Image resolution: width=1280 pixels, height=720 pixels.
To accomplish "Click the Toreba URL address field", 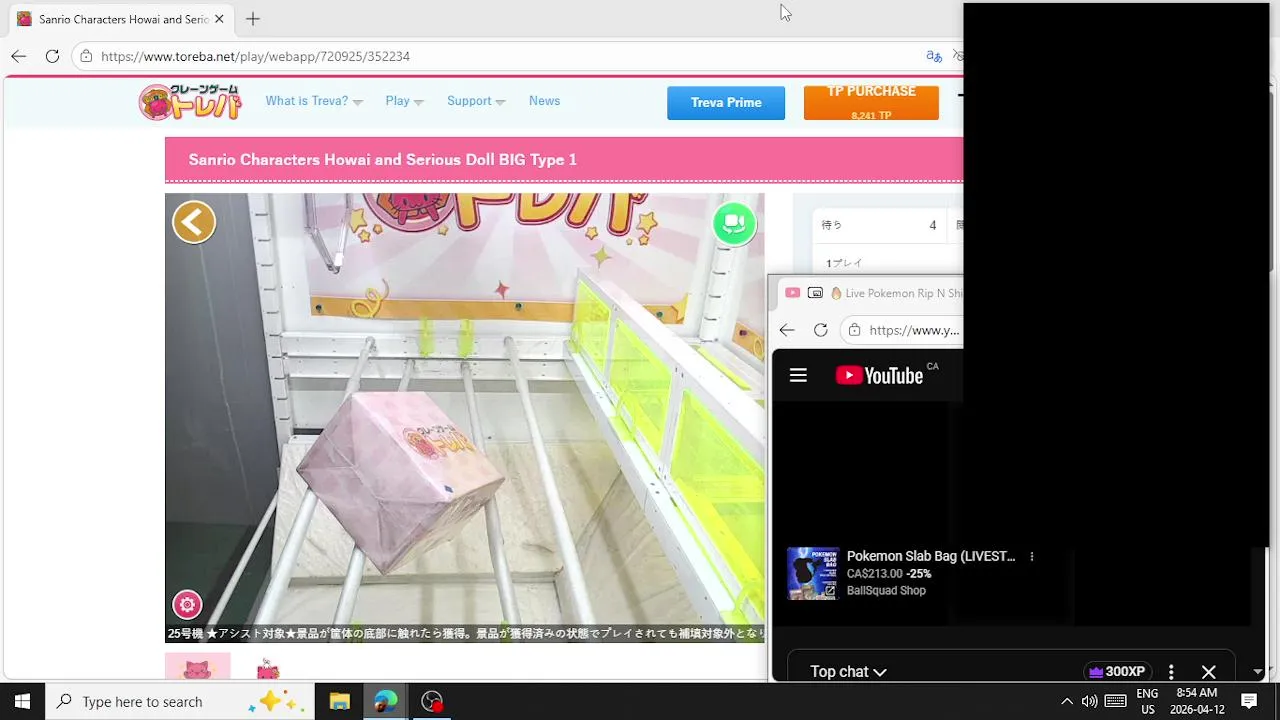I will pos(500,56).
